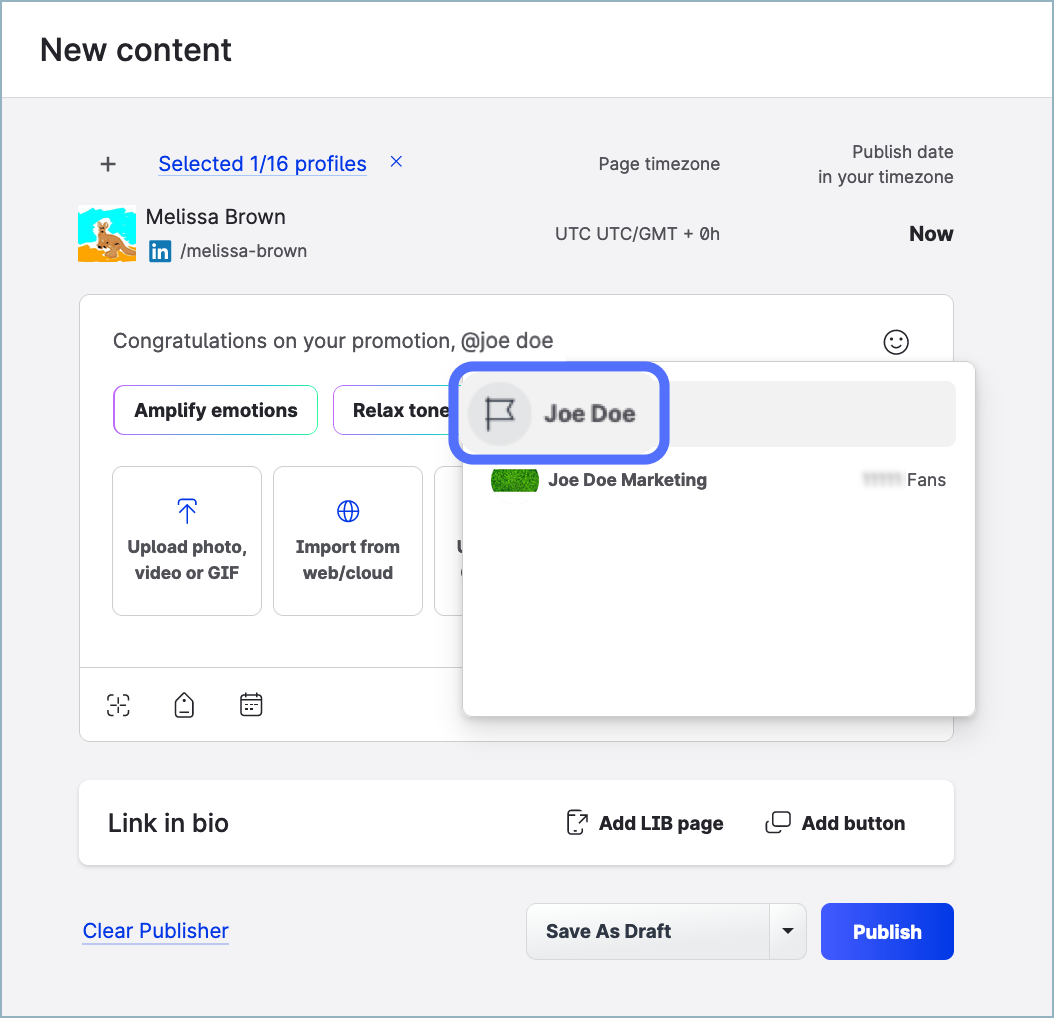Click Melissa Brown's profile avatar

tap(107, 234)
